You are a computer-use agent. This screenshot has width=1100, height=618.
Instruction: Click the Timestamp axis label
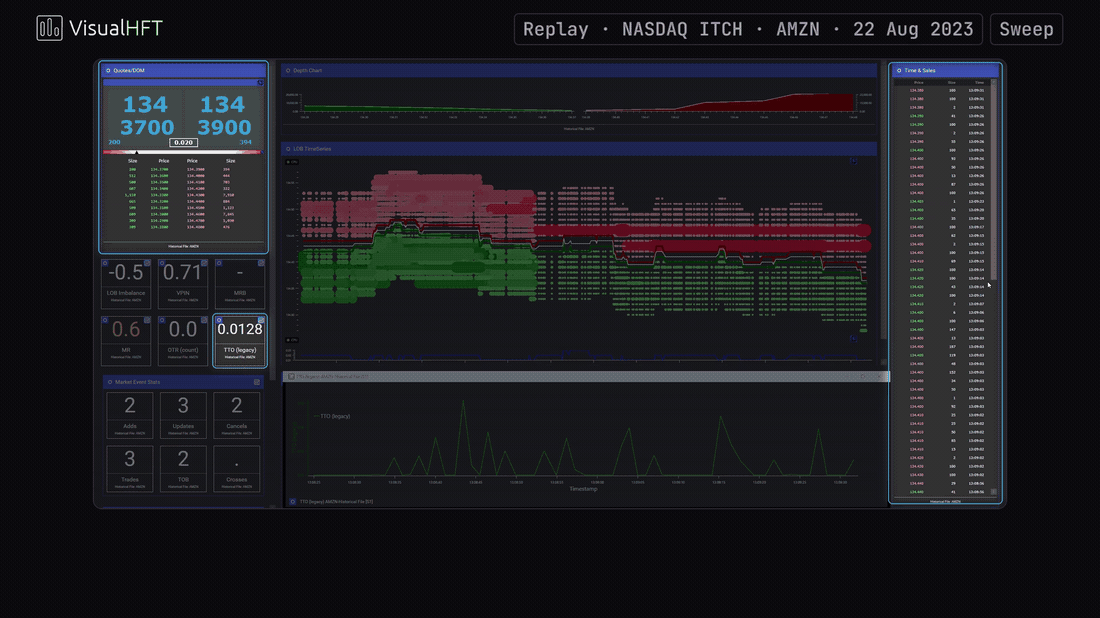(x=583, y=489)
